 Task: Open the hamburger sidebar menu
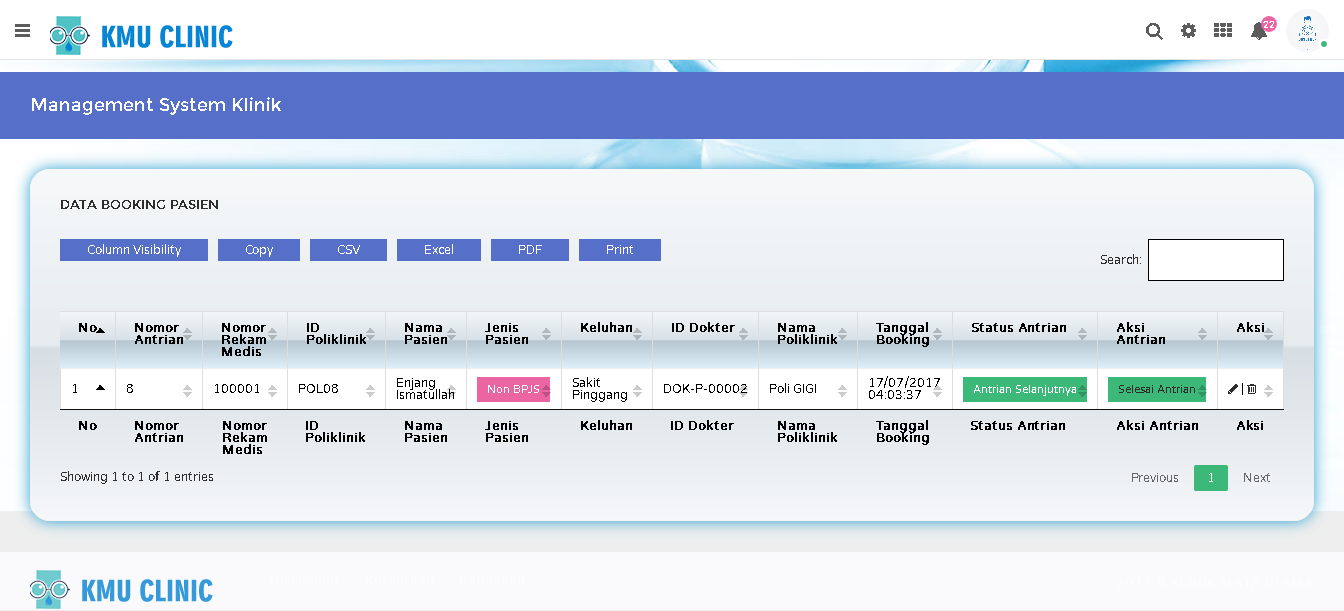click(22, 31)
